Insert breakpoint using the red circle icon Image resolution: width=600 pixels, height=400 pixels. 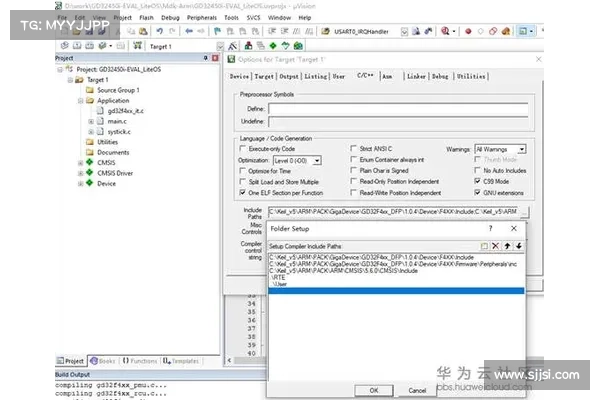click(x=468, y=31)
